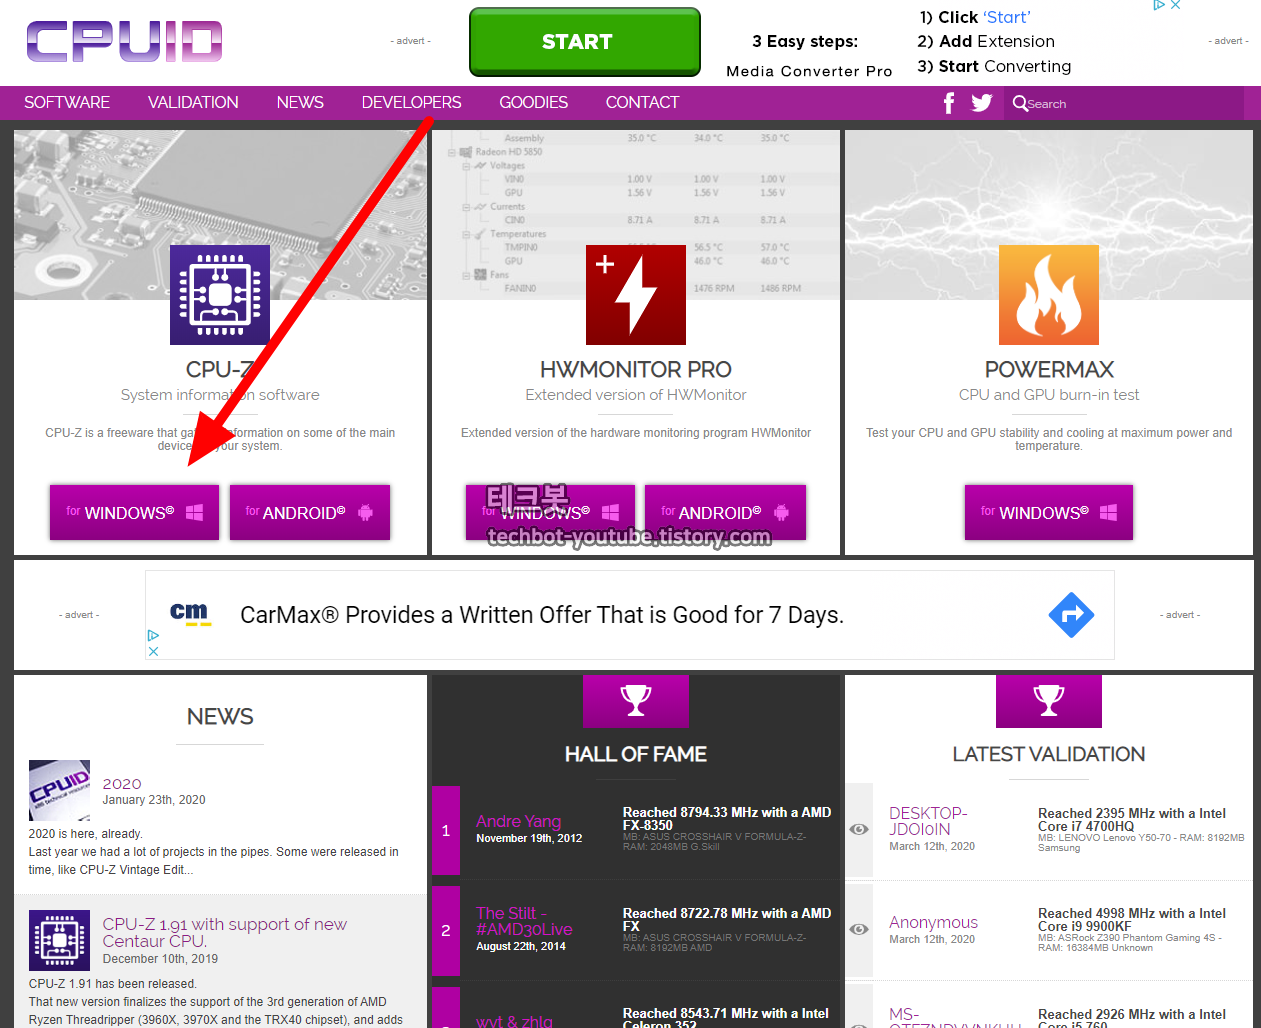
Task: Open Andre Yang hall of fame entry
Action: 518,821
